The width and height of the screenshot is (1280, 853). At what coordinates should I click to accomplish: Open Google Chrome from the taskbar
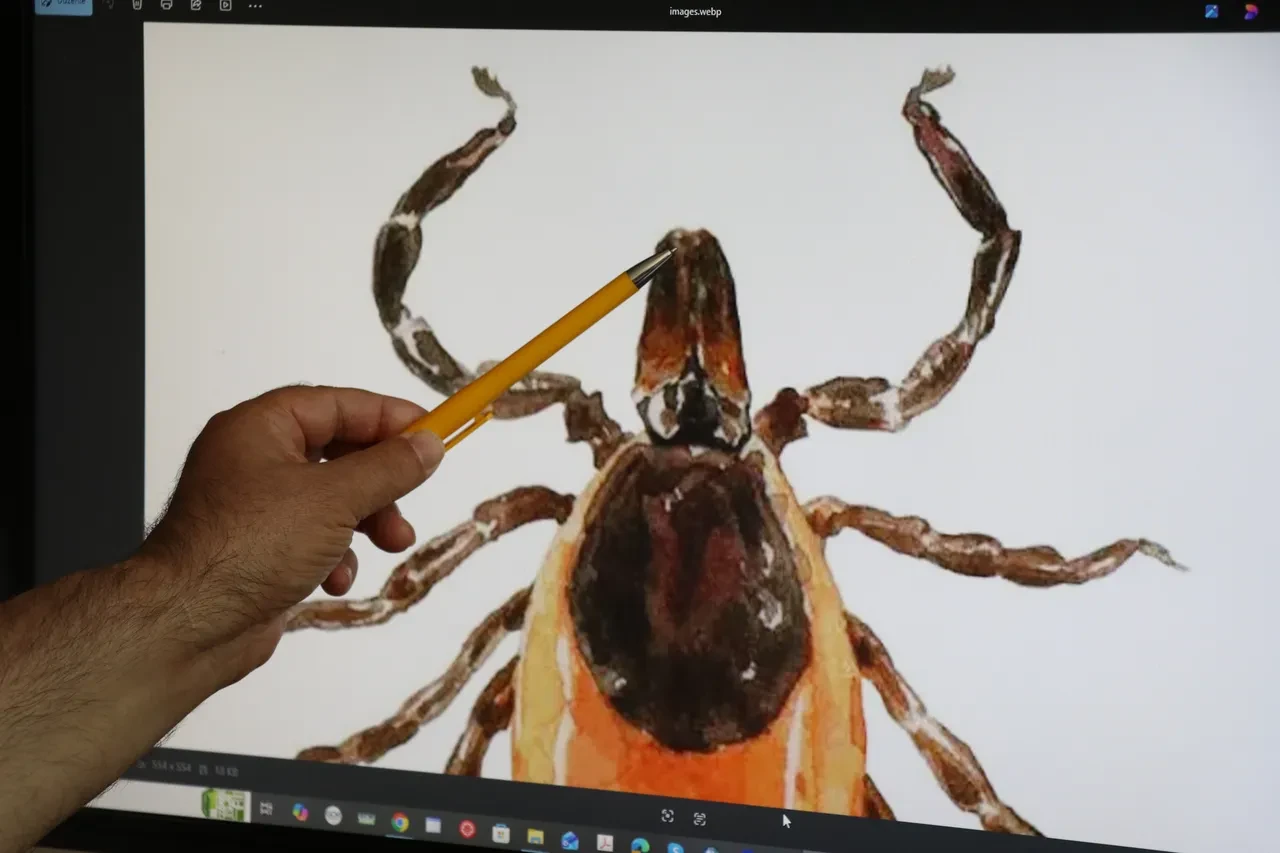click(400, 822)
